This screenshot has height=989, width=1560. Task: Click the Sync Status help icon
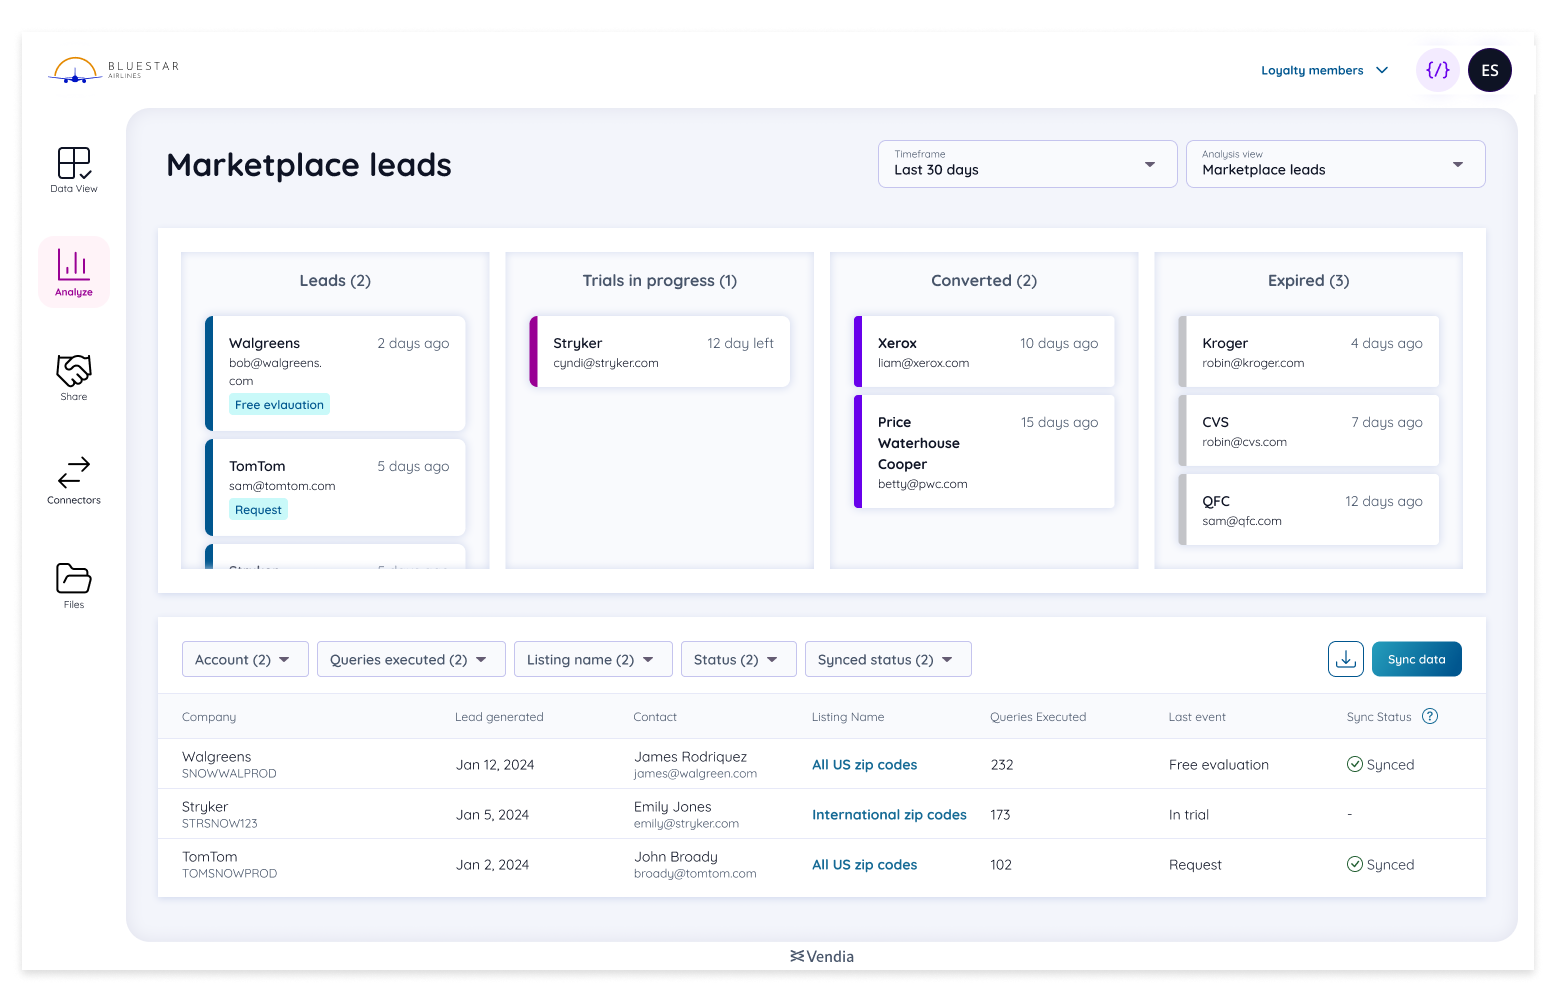click(1430, 716)
